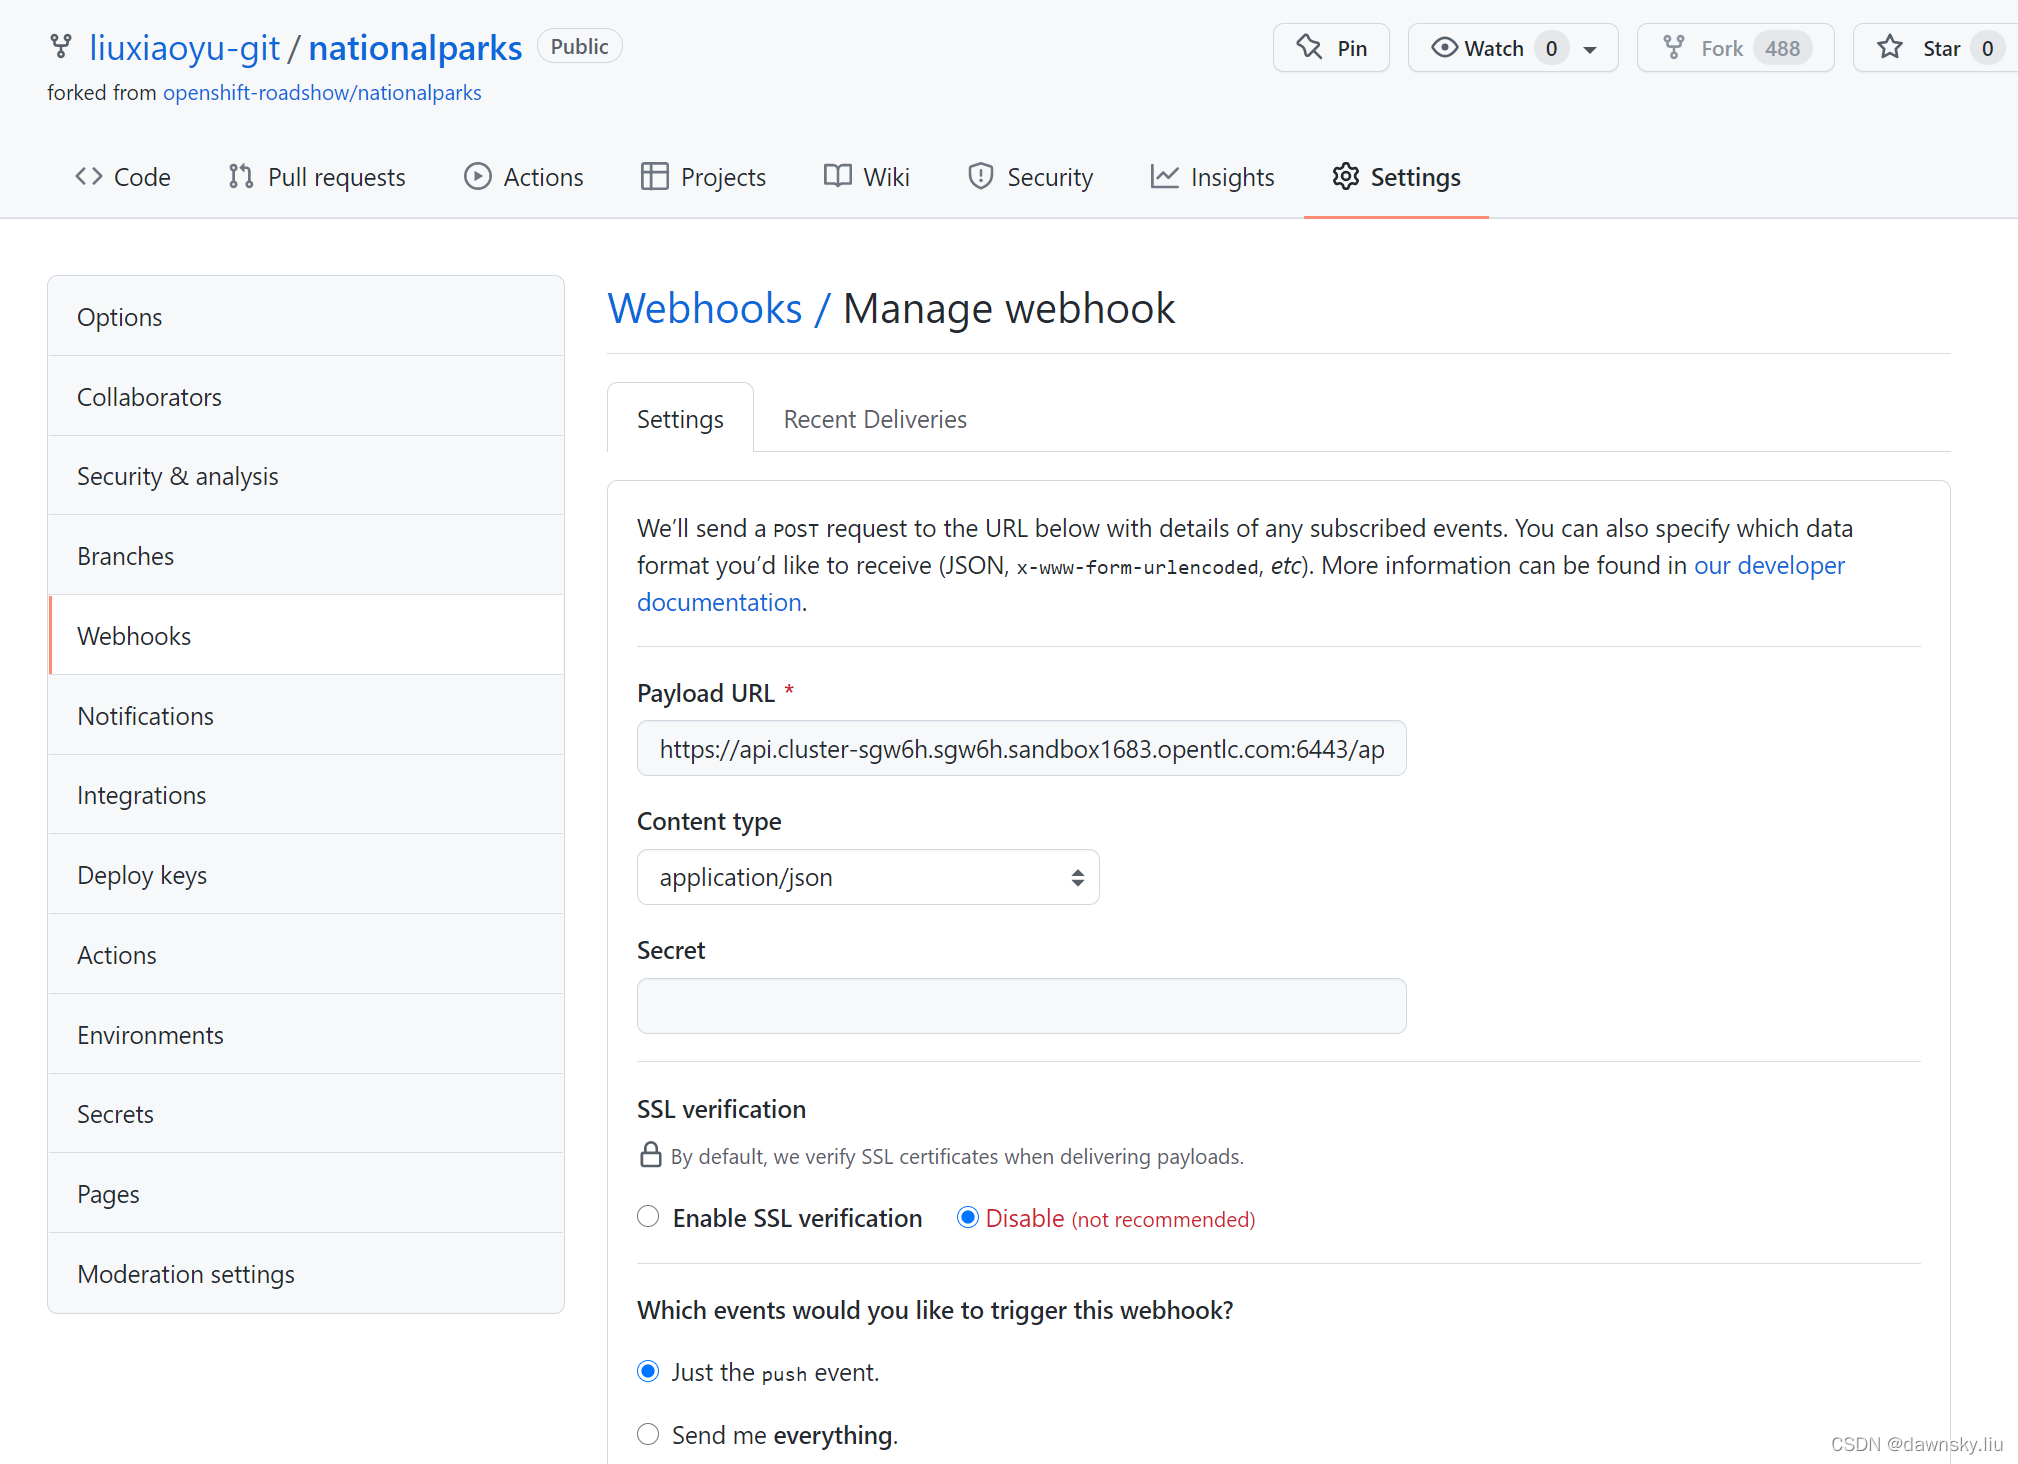Click the Wiki book icon
This screenshot has height=1464, width=2018.
838,176
